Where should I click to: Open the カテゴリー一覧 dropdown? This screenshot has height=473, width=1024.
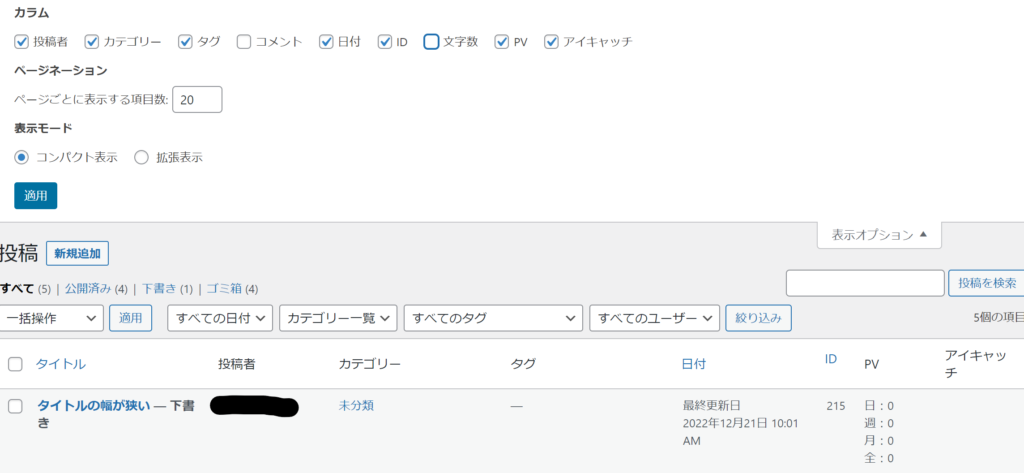point(338,318)
